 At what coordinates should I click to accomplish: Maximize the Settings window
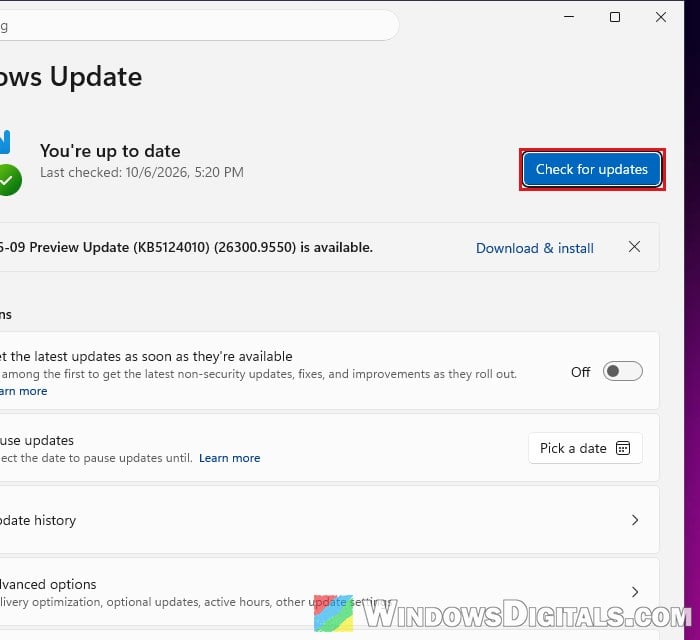pyautogui.click(x=615, y=17)
